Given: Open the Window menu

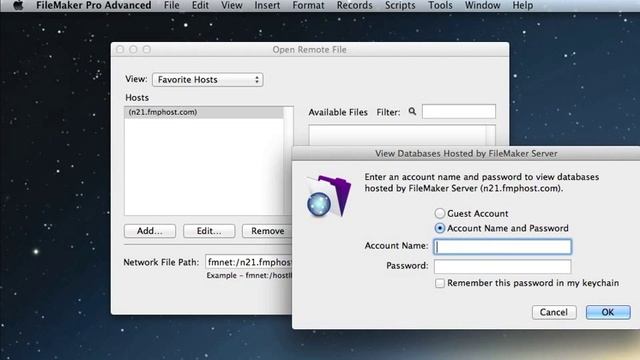Looking at the screenshot, I should click(x=482, y=5).
